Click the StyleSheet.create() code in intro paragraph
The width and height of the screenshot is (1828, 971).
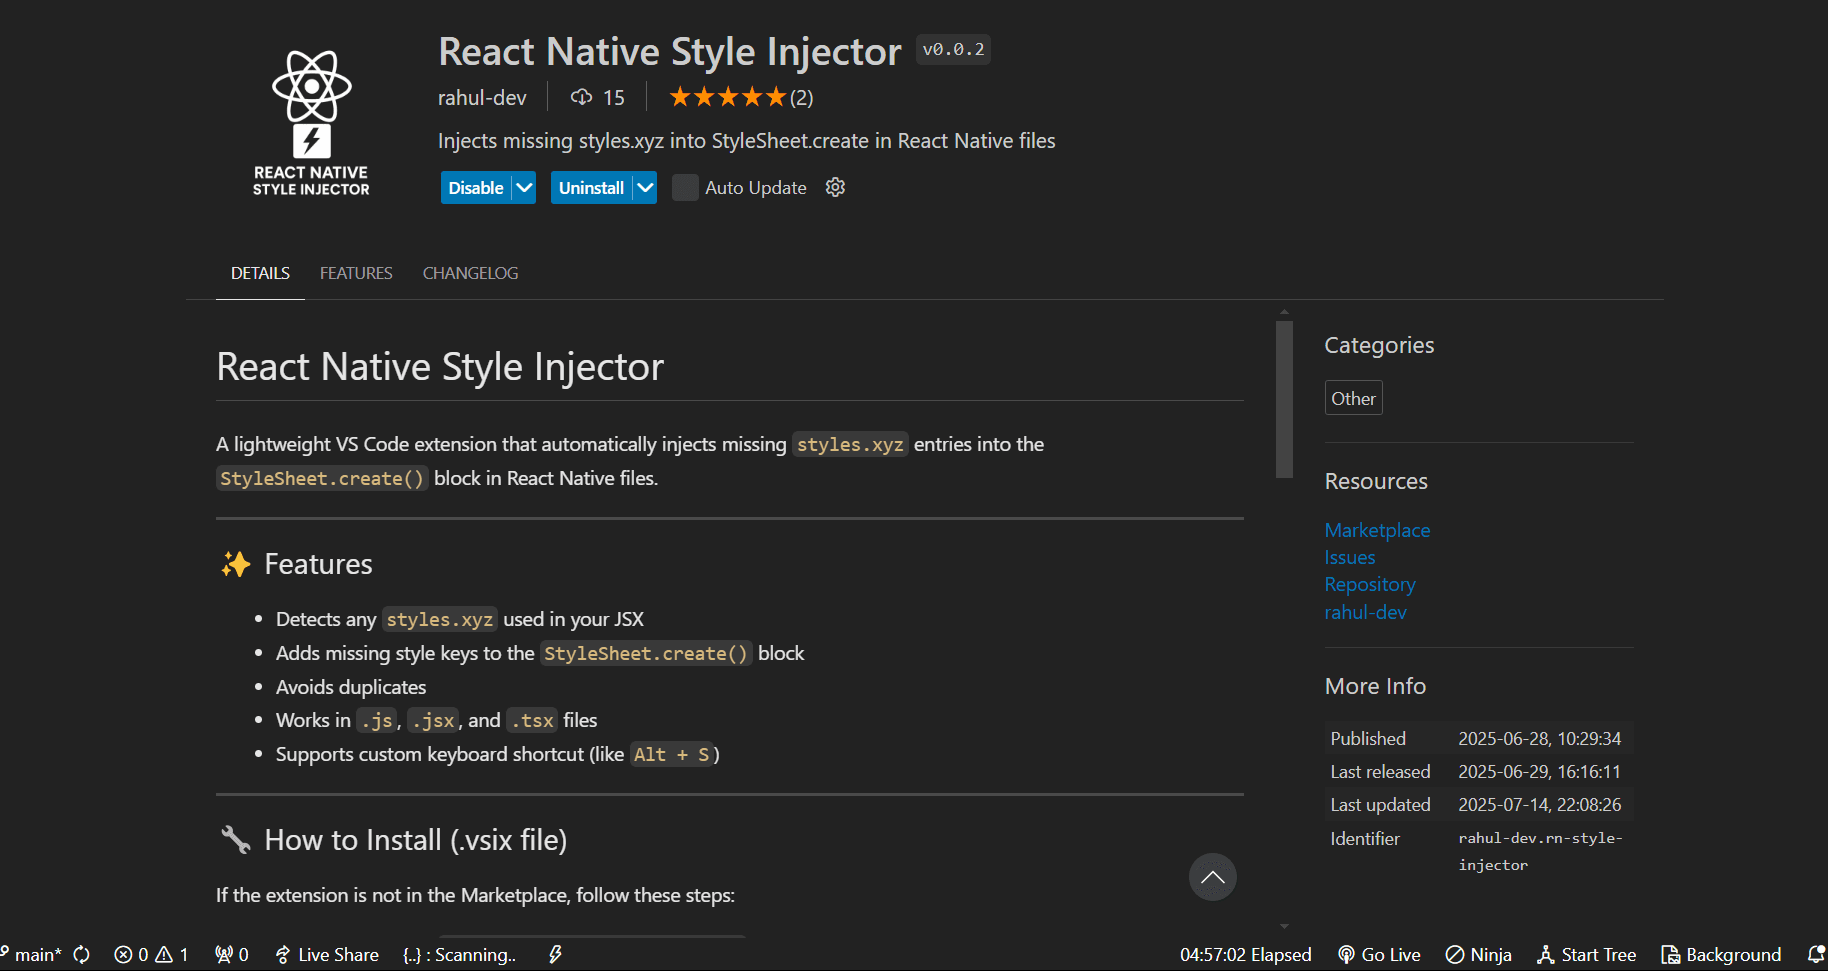tap(322, 478)
